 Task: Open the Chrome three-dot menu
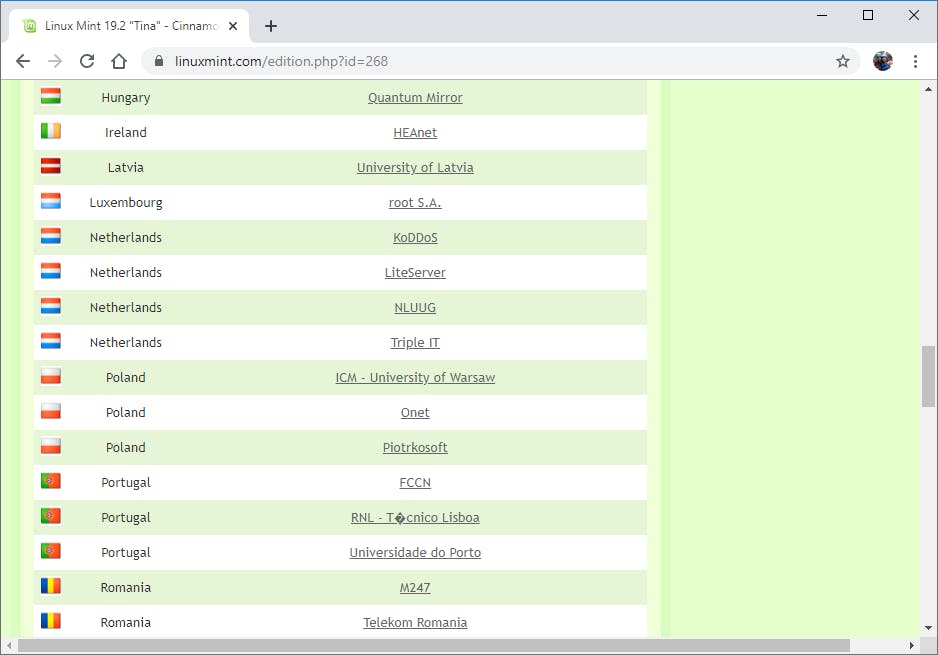pyautogui.click(x=915, y=61)
